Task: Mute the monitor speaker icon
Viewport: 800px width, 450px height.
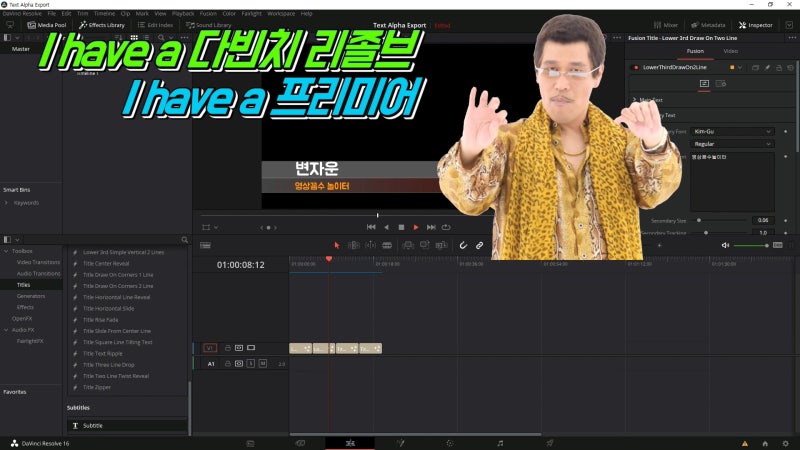Action: [x=725, y=245]
